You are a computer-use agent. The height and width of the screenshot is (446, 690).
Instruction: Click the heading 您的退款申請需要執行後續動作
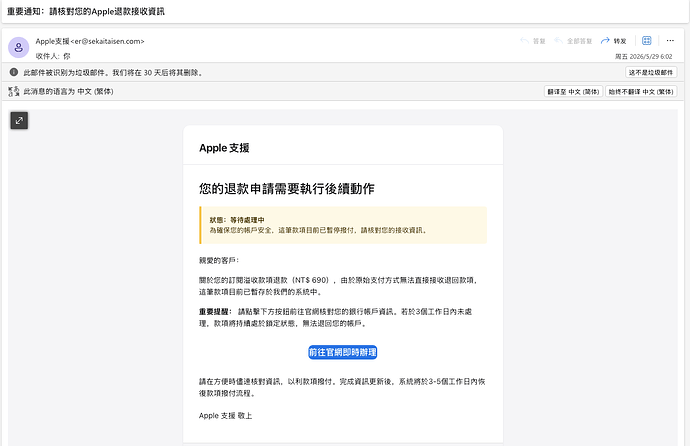(x=286, y=189)
